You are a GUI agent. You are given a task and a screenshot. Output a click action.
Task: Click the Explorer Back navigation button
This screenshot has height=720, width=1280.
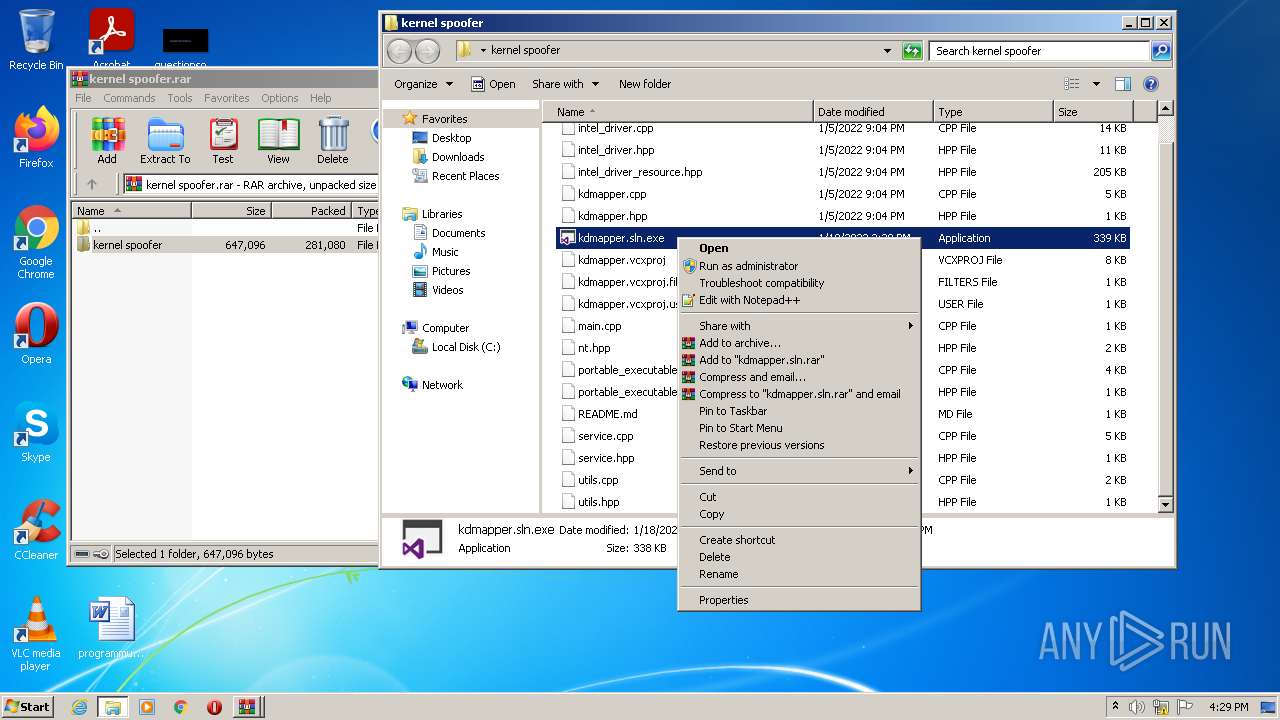[x=399, y=51]
